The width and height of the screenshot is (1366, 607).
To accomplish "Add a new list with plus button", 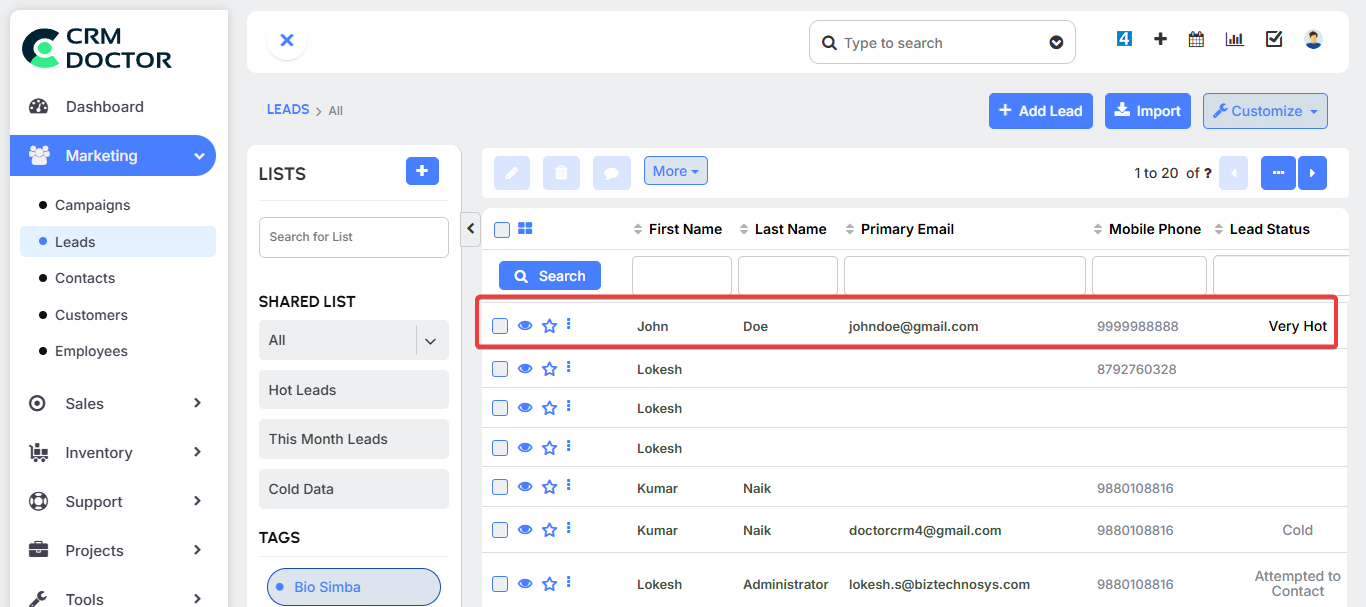I will (422, 172).
